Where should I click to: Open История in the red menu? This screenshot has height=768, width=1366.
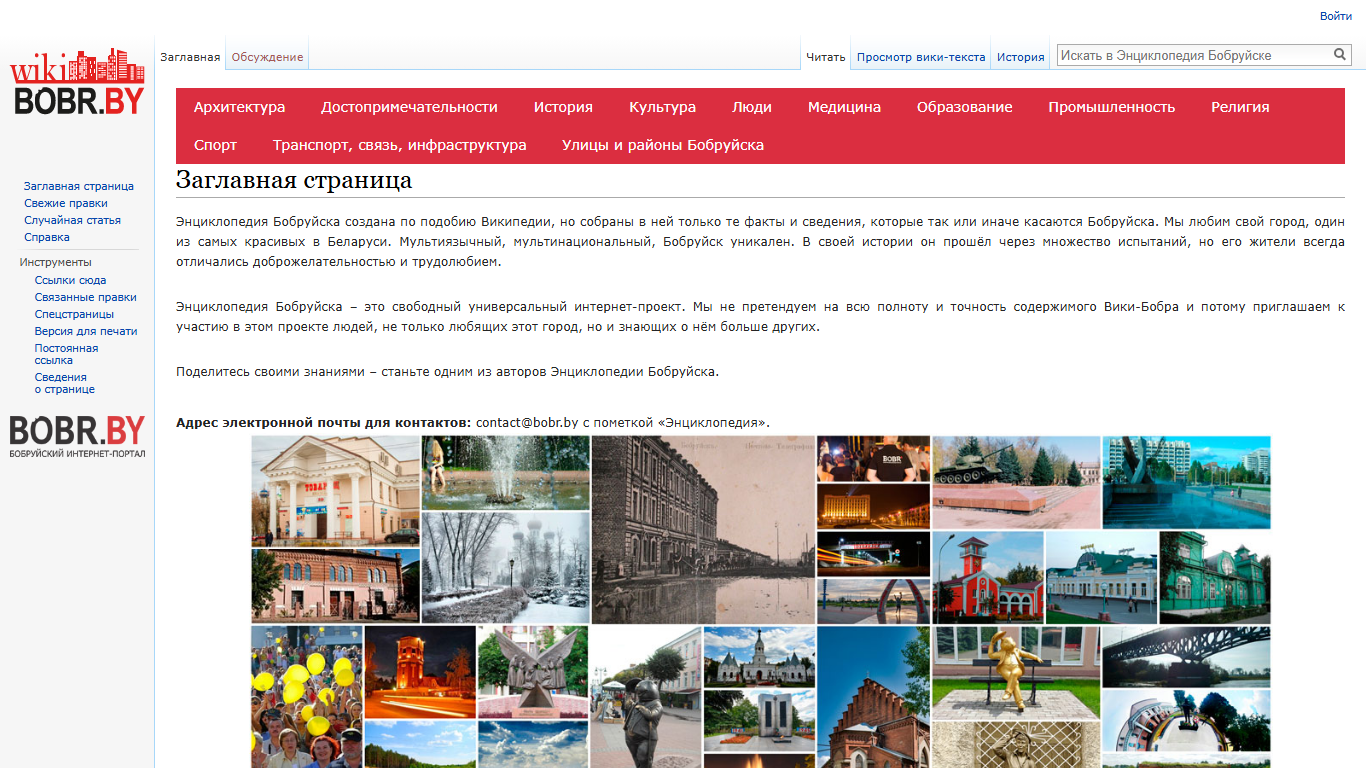tap(563, 107)
